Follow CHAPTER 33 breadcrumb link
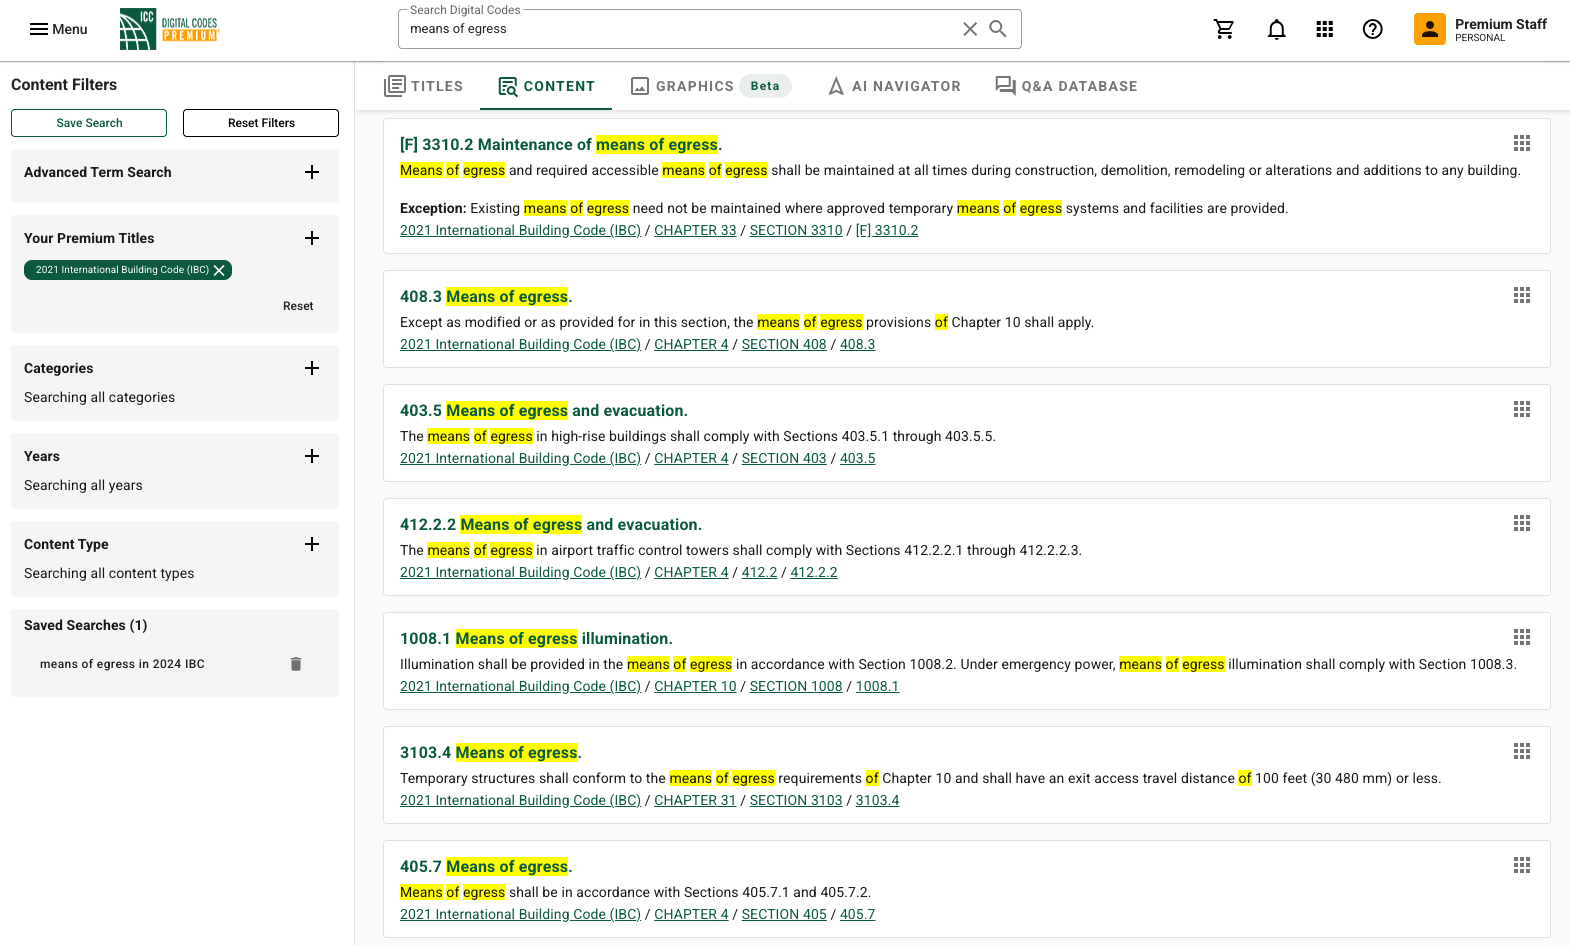Image resolution: width=1570 pixels, height=945 pixels. coord(695,230)
